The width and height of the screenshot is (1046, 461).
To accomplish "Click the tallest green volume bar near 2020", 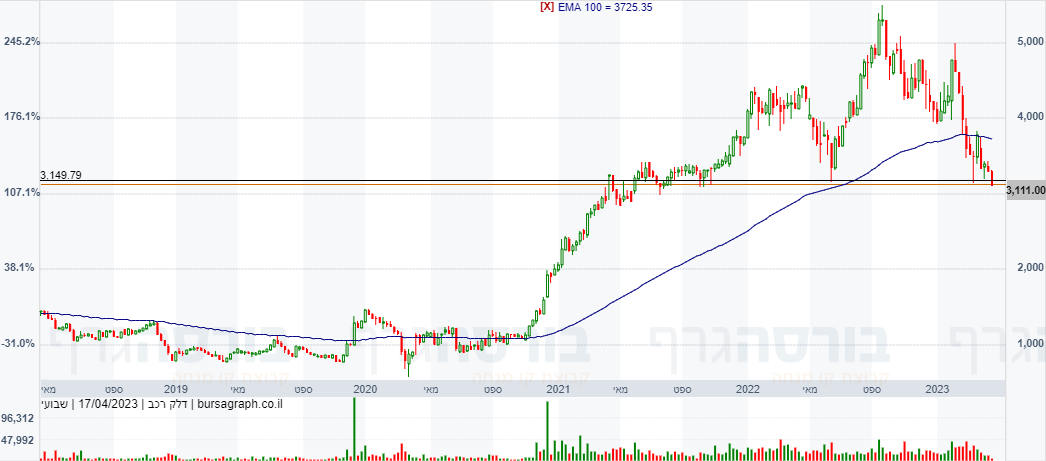I will pyautogui.click(x=354, y=429).
